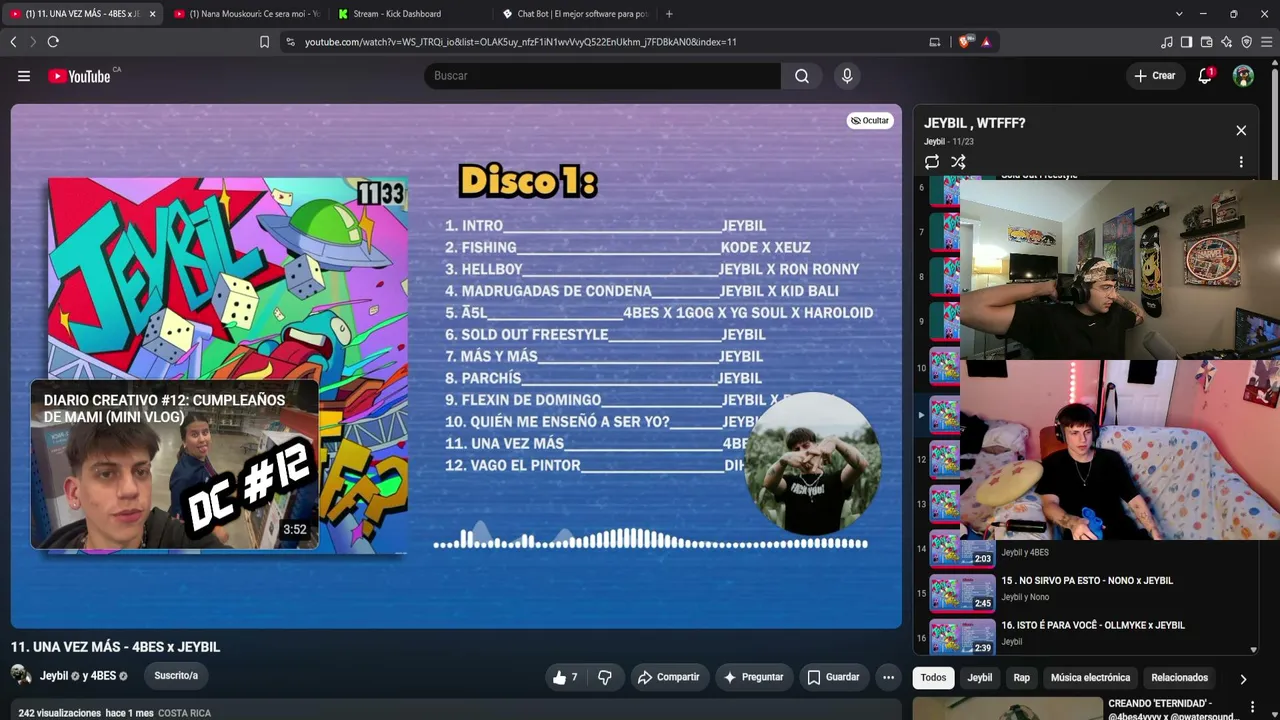The height and width of the screenshot is (720, 1280).
Task: Open the Jeybil channel avatar under video
Action: click(20, 676)
